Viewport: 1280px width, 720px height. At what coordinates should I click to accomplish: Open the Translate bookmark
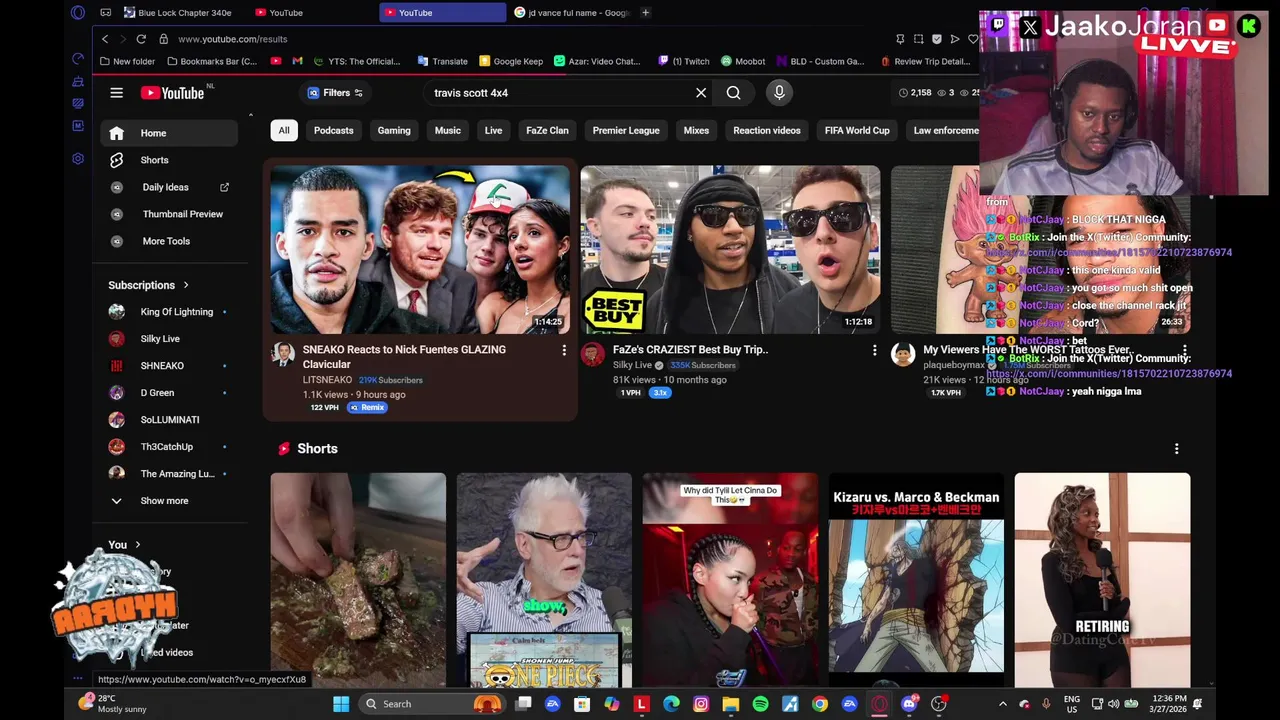coord(443,61)
